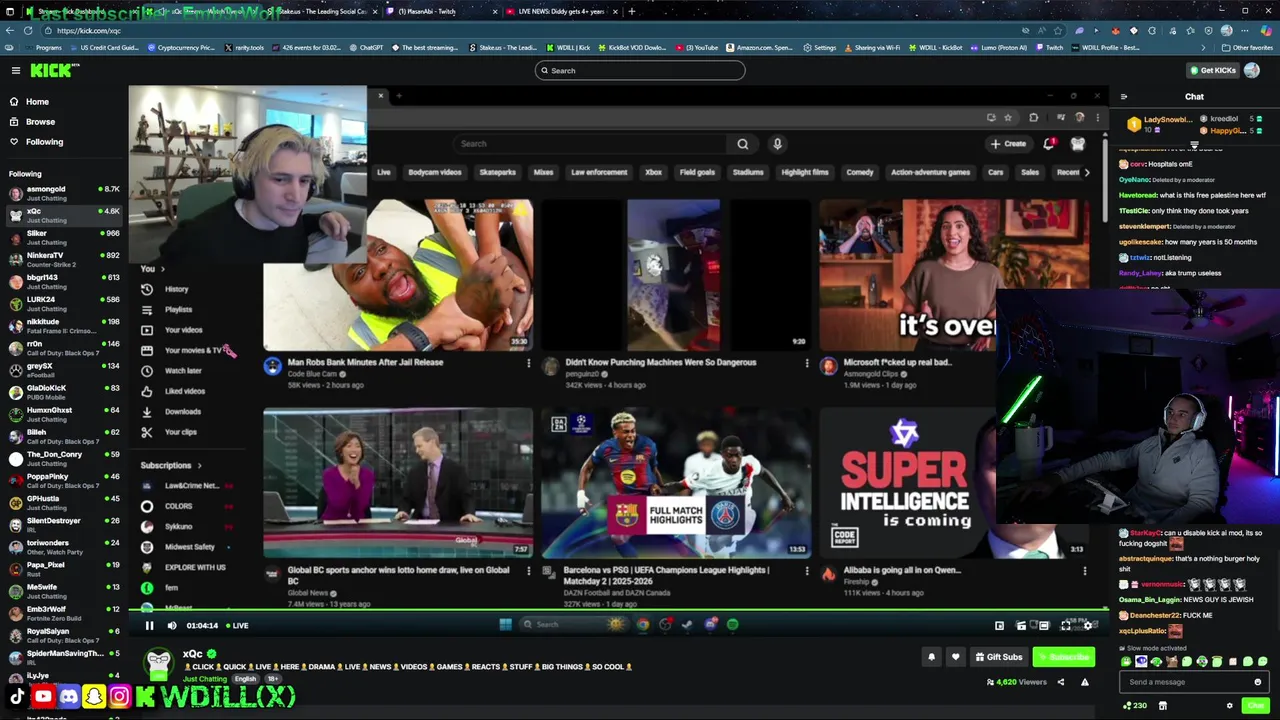
Task: Click the Just Chatting category link
Action: pyautogui.click(x=204, y=679)
